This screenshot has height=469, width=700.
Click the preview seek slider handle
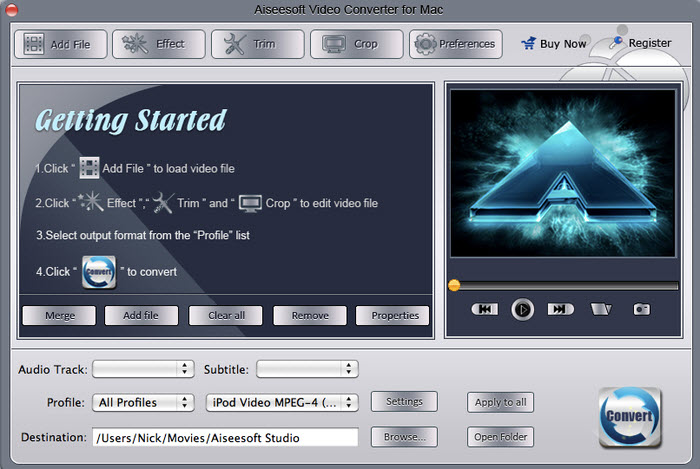454,285
